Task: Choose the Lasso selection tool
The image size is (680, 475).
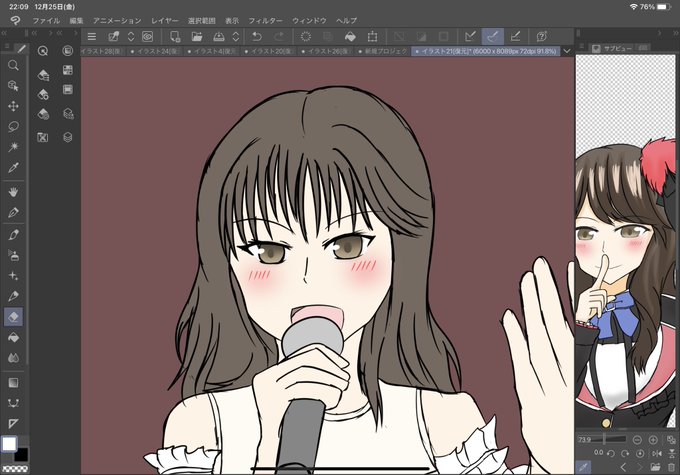Action: (x=13, y=127)
